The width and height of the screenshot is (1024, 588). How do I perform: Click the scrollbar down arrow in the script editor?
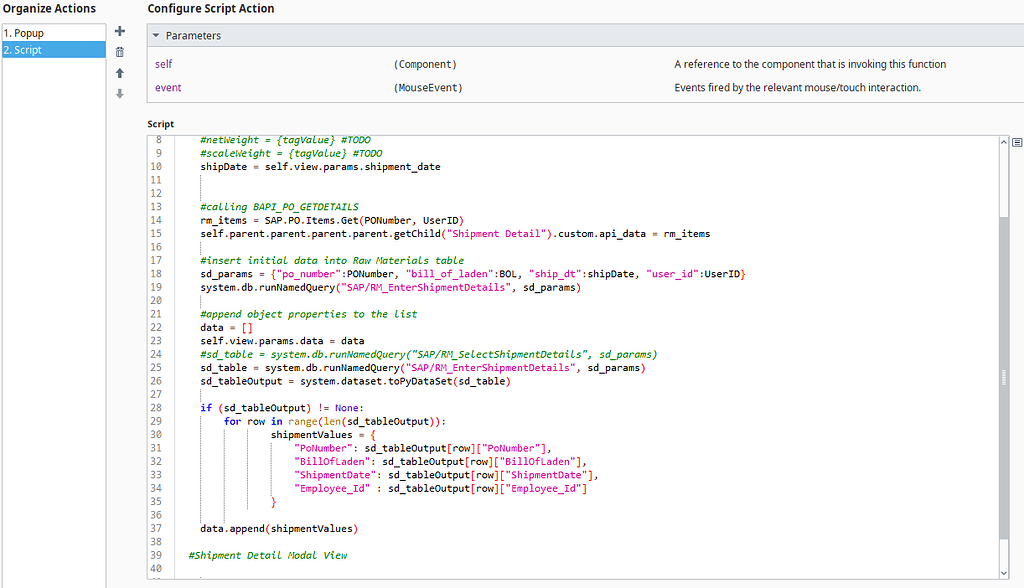click(1003, 571)
